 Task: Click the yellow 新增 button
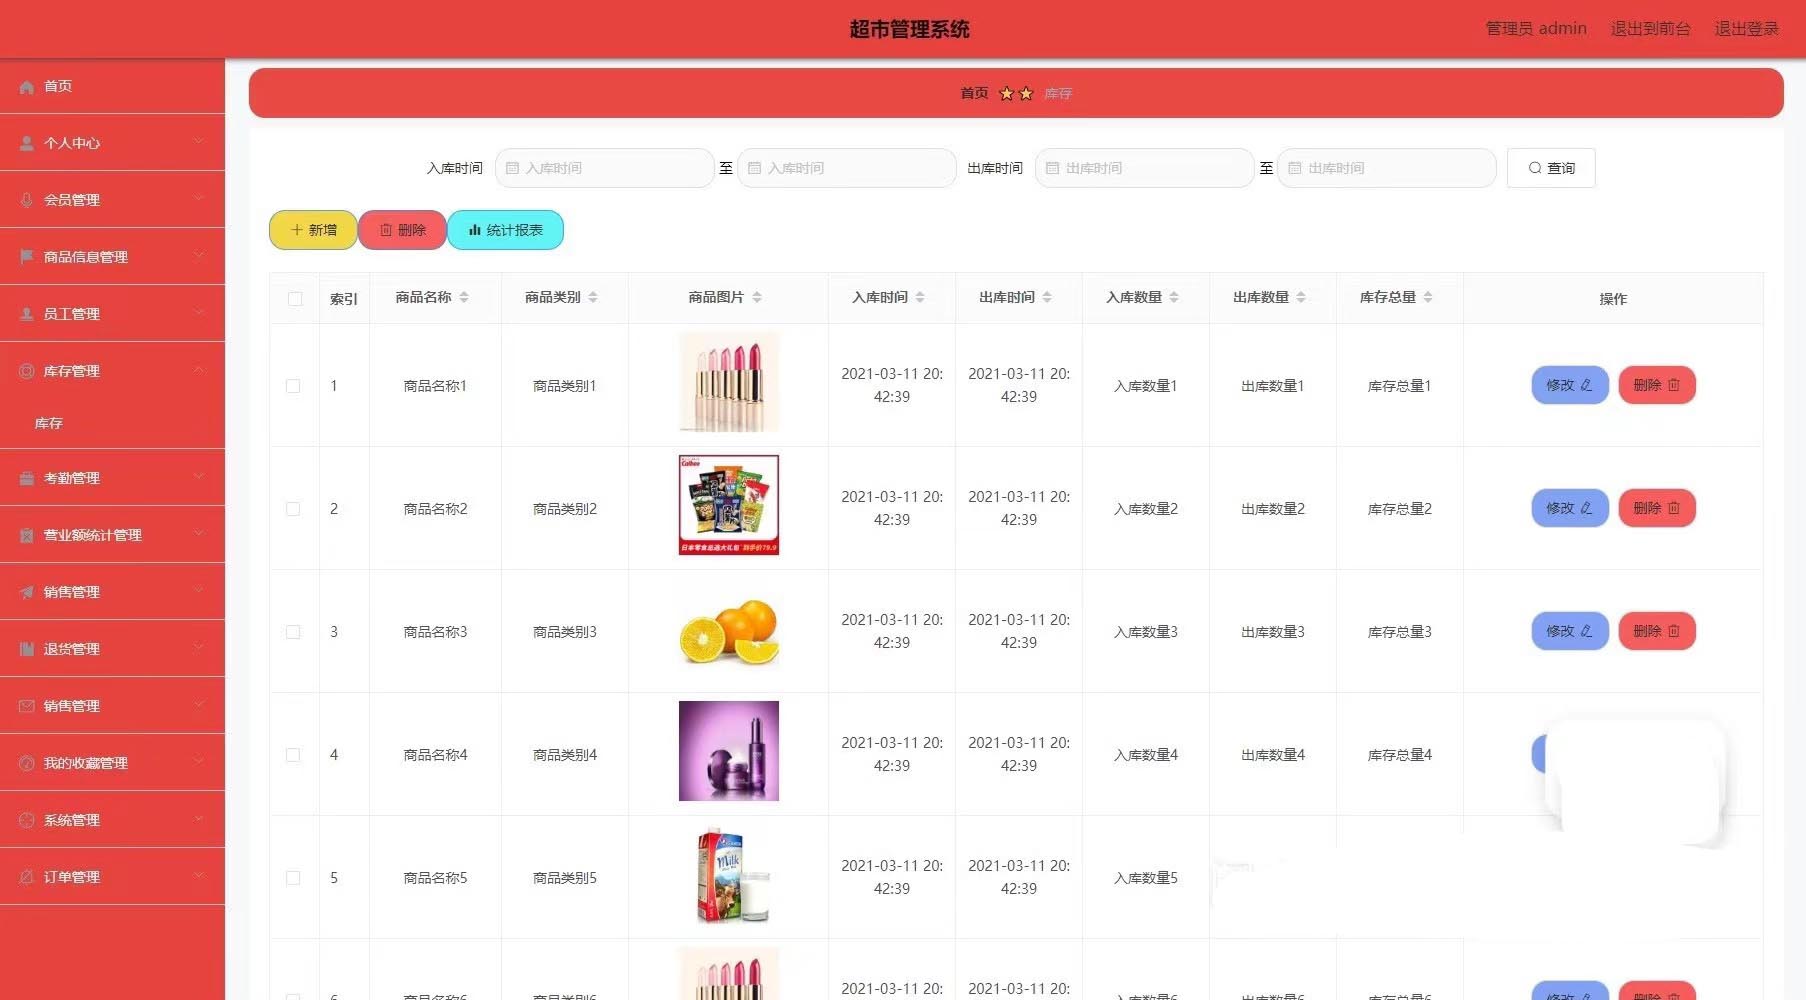point(313,230)
